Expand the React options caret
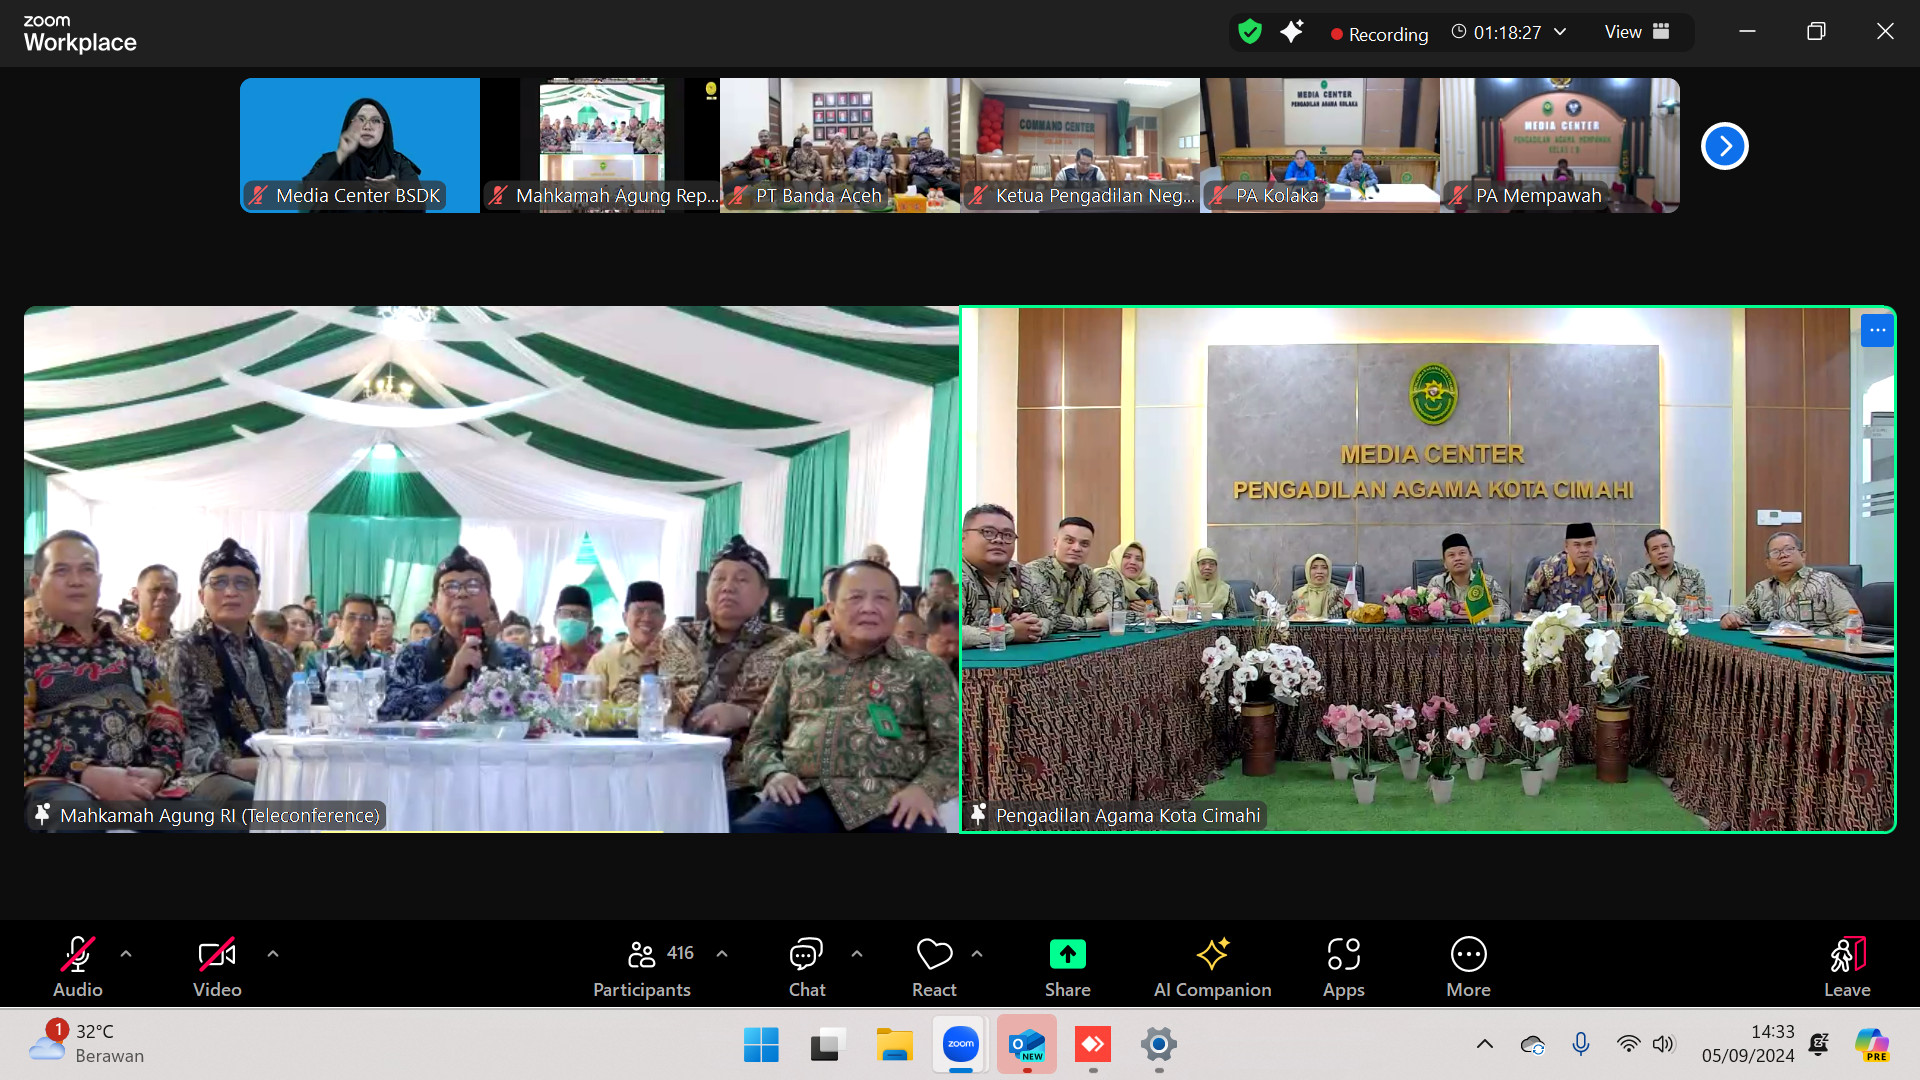 point(977,954)
